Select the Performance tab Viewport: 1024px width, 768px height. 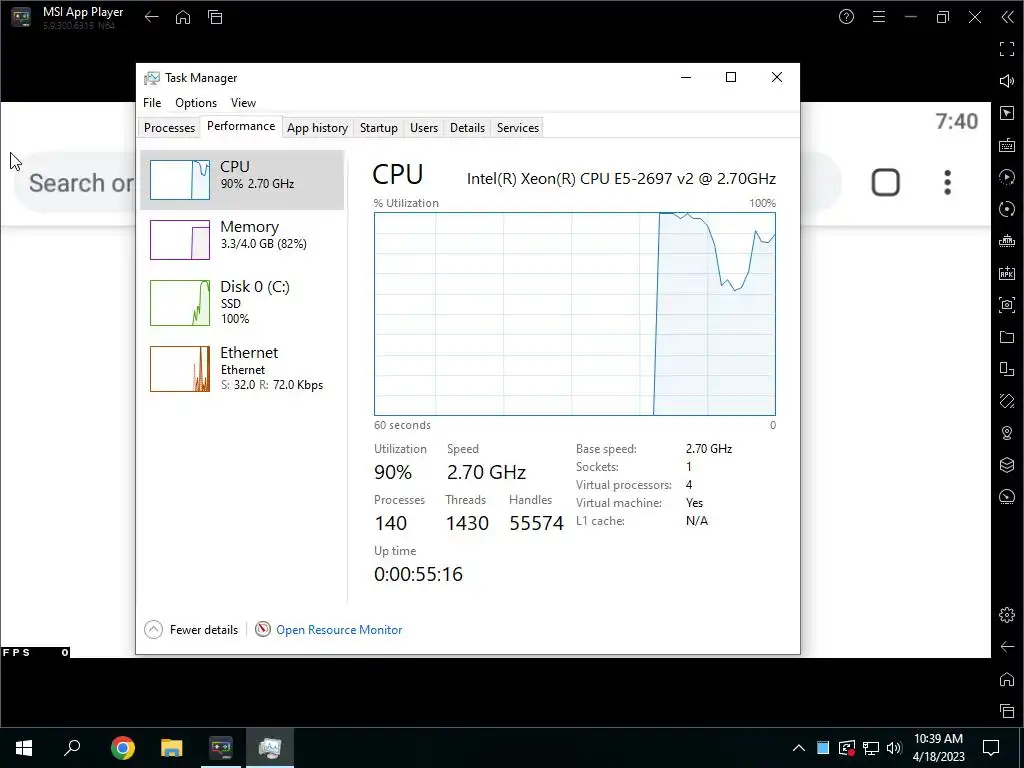pos(241,126)
